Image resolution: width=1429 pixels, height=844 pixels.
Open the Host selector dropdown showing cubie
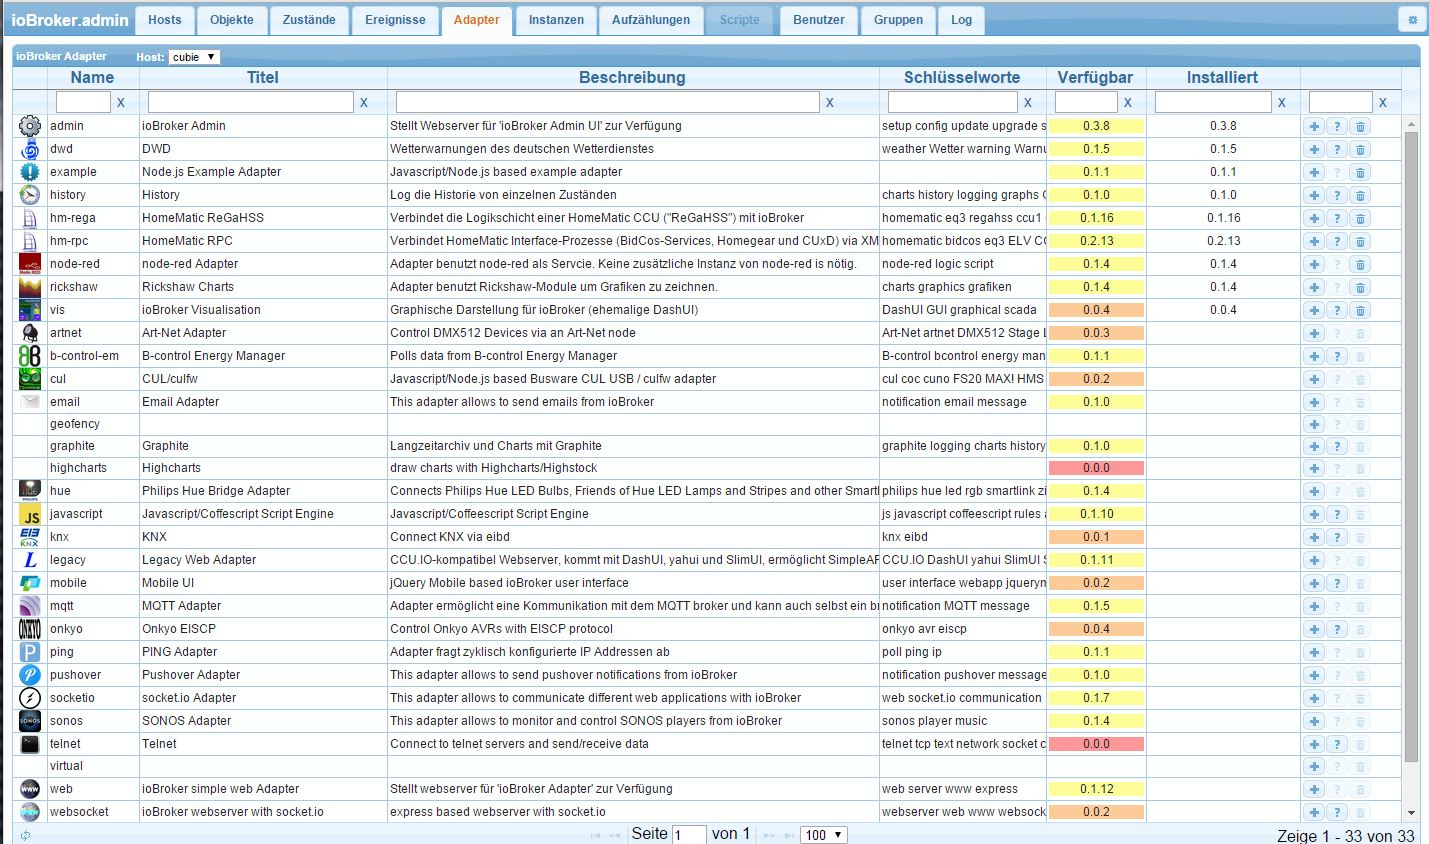click(194, 57)
